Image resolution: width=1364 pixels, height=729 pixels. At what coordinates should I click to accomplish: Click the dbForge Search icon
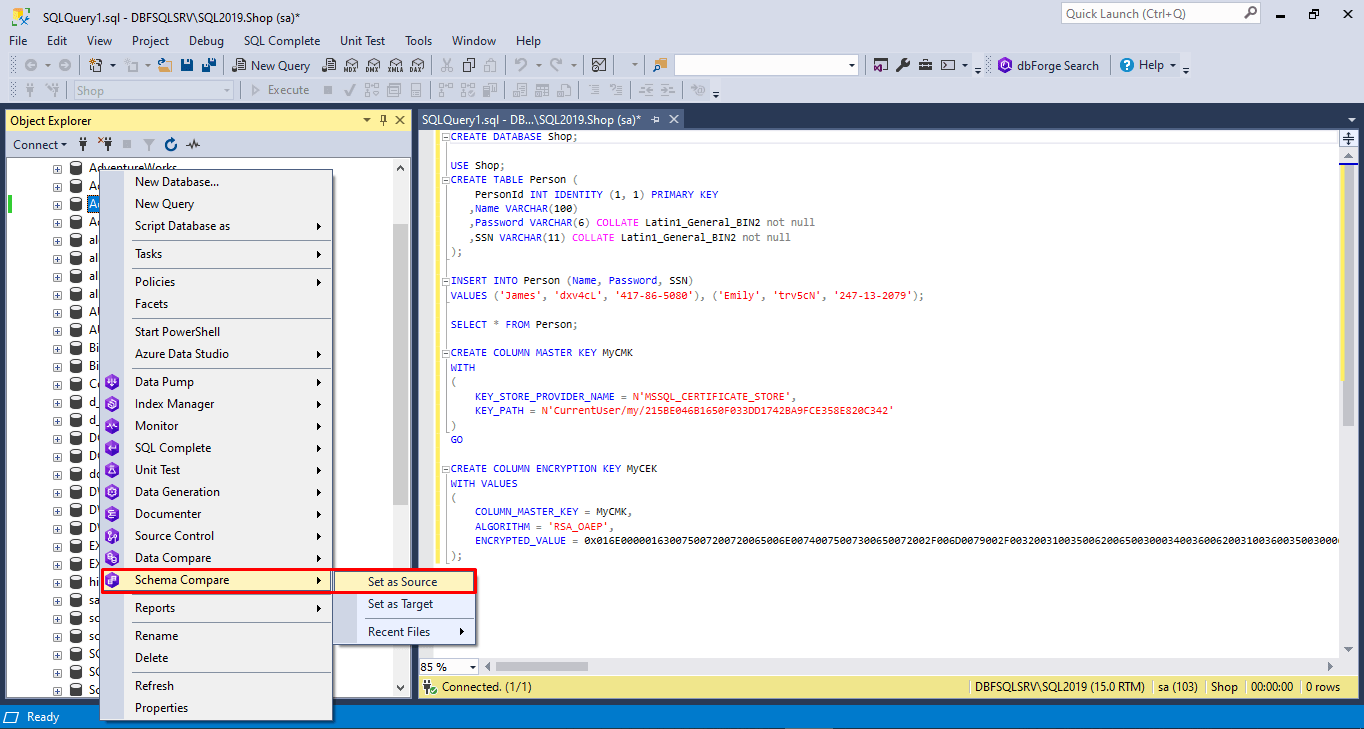pyautogui.click(x=1004, y=64)
